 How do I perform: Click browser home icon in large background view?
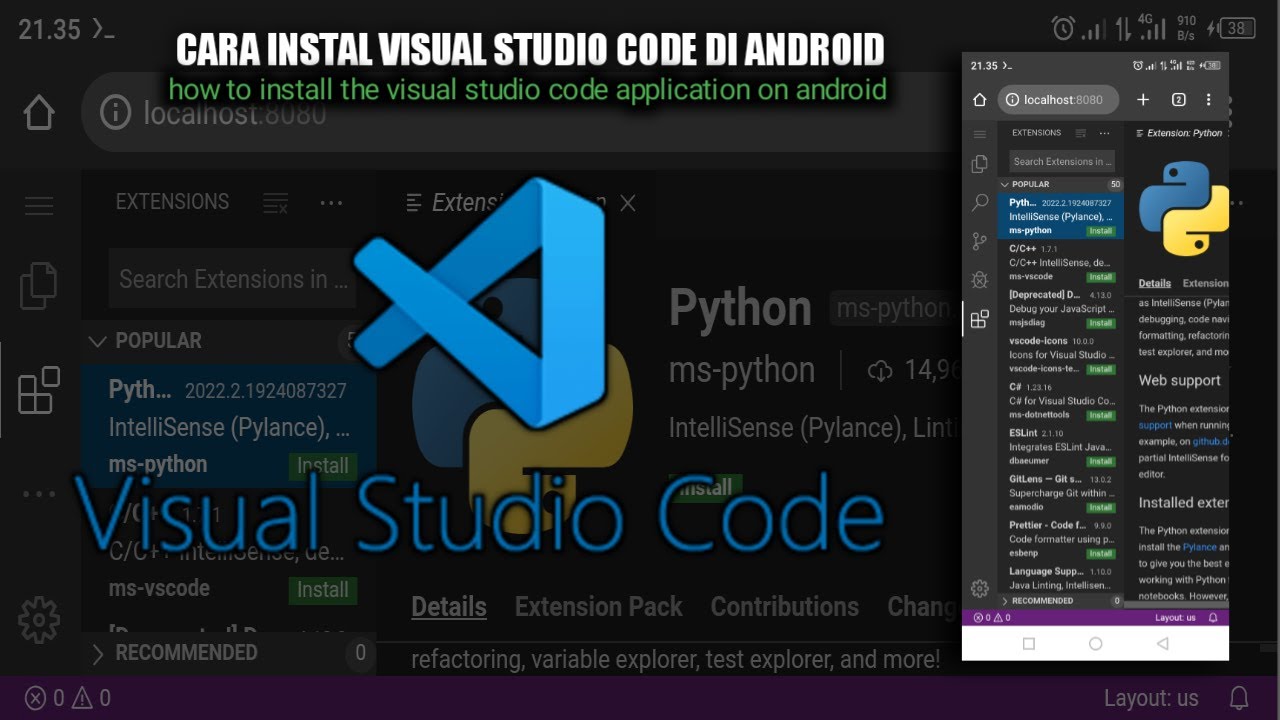click(39, 112)
